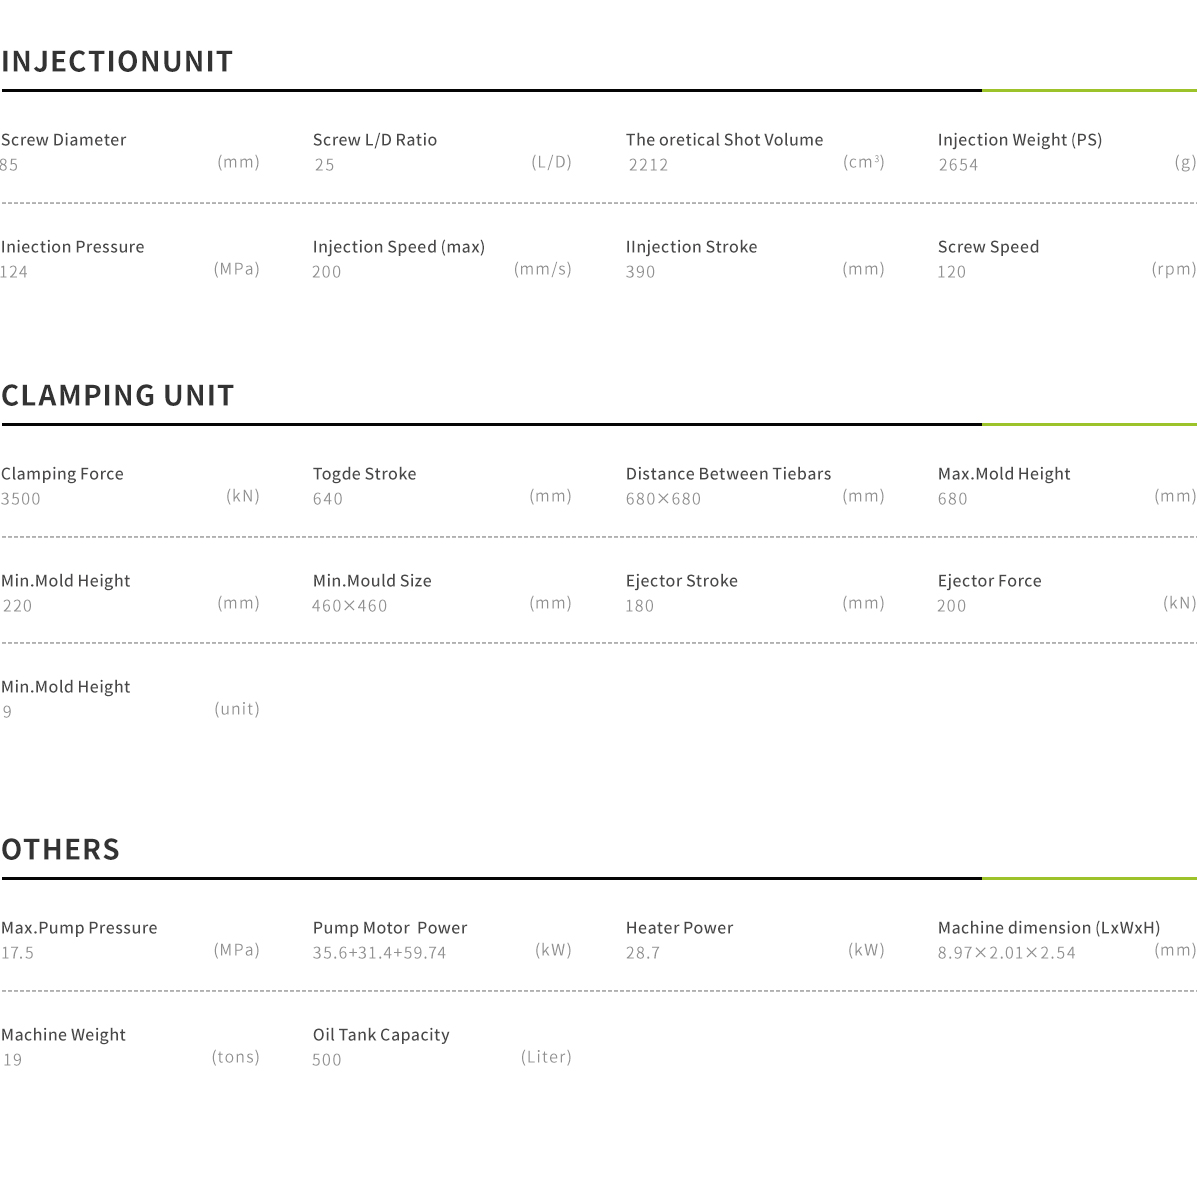The height and width of the screenshot is (1195, 1197).
Task: Click the CLAMPING UNIT section heading
Action: pyautogui.click(x=118, y=396)
